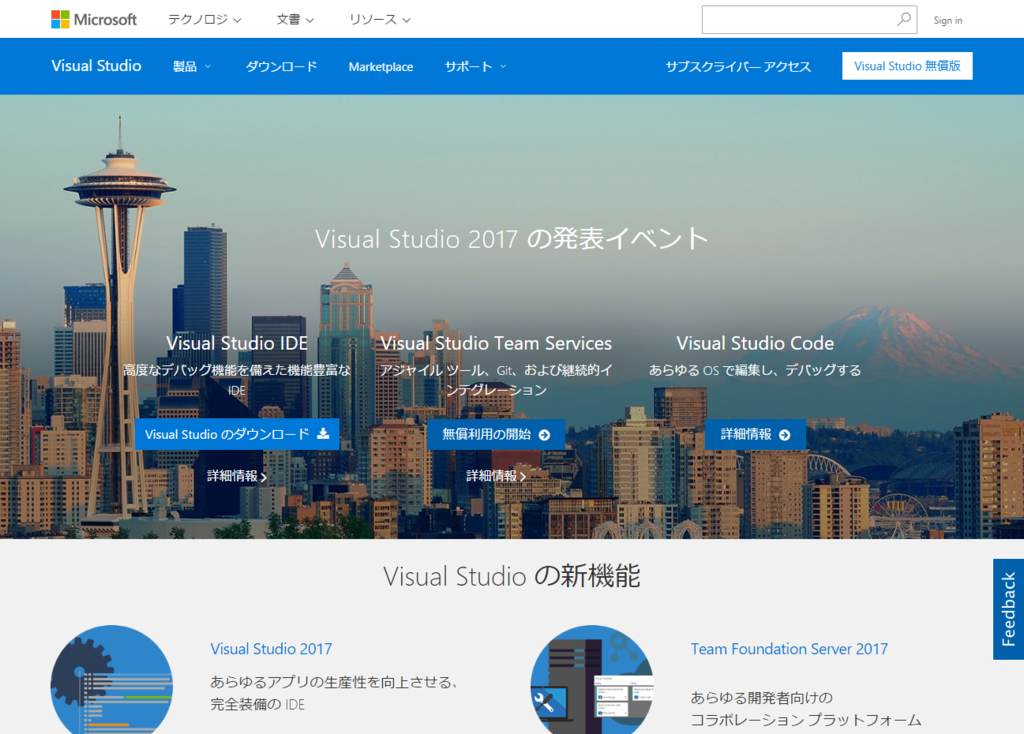Click the Visual Studio の新機能 heading
Viewport: 1024px width, 734px height.
(x=511, y=577)
